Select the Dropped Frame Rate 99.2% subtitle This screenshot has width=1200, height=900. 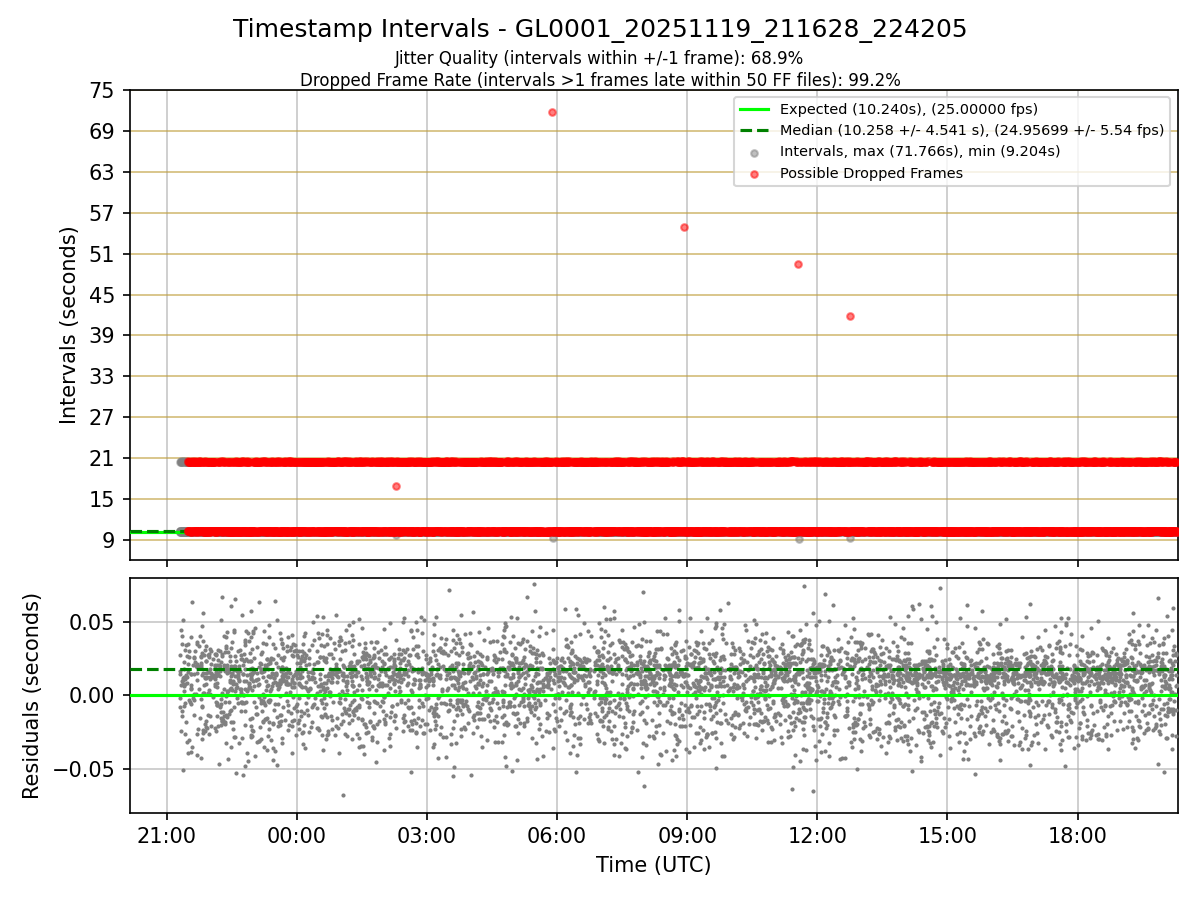600,80
